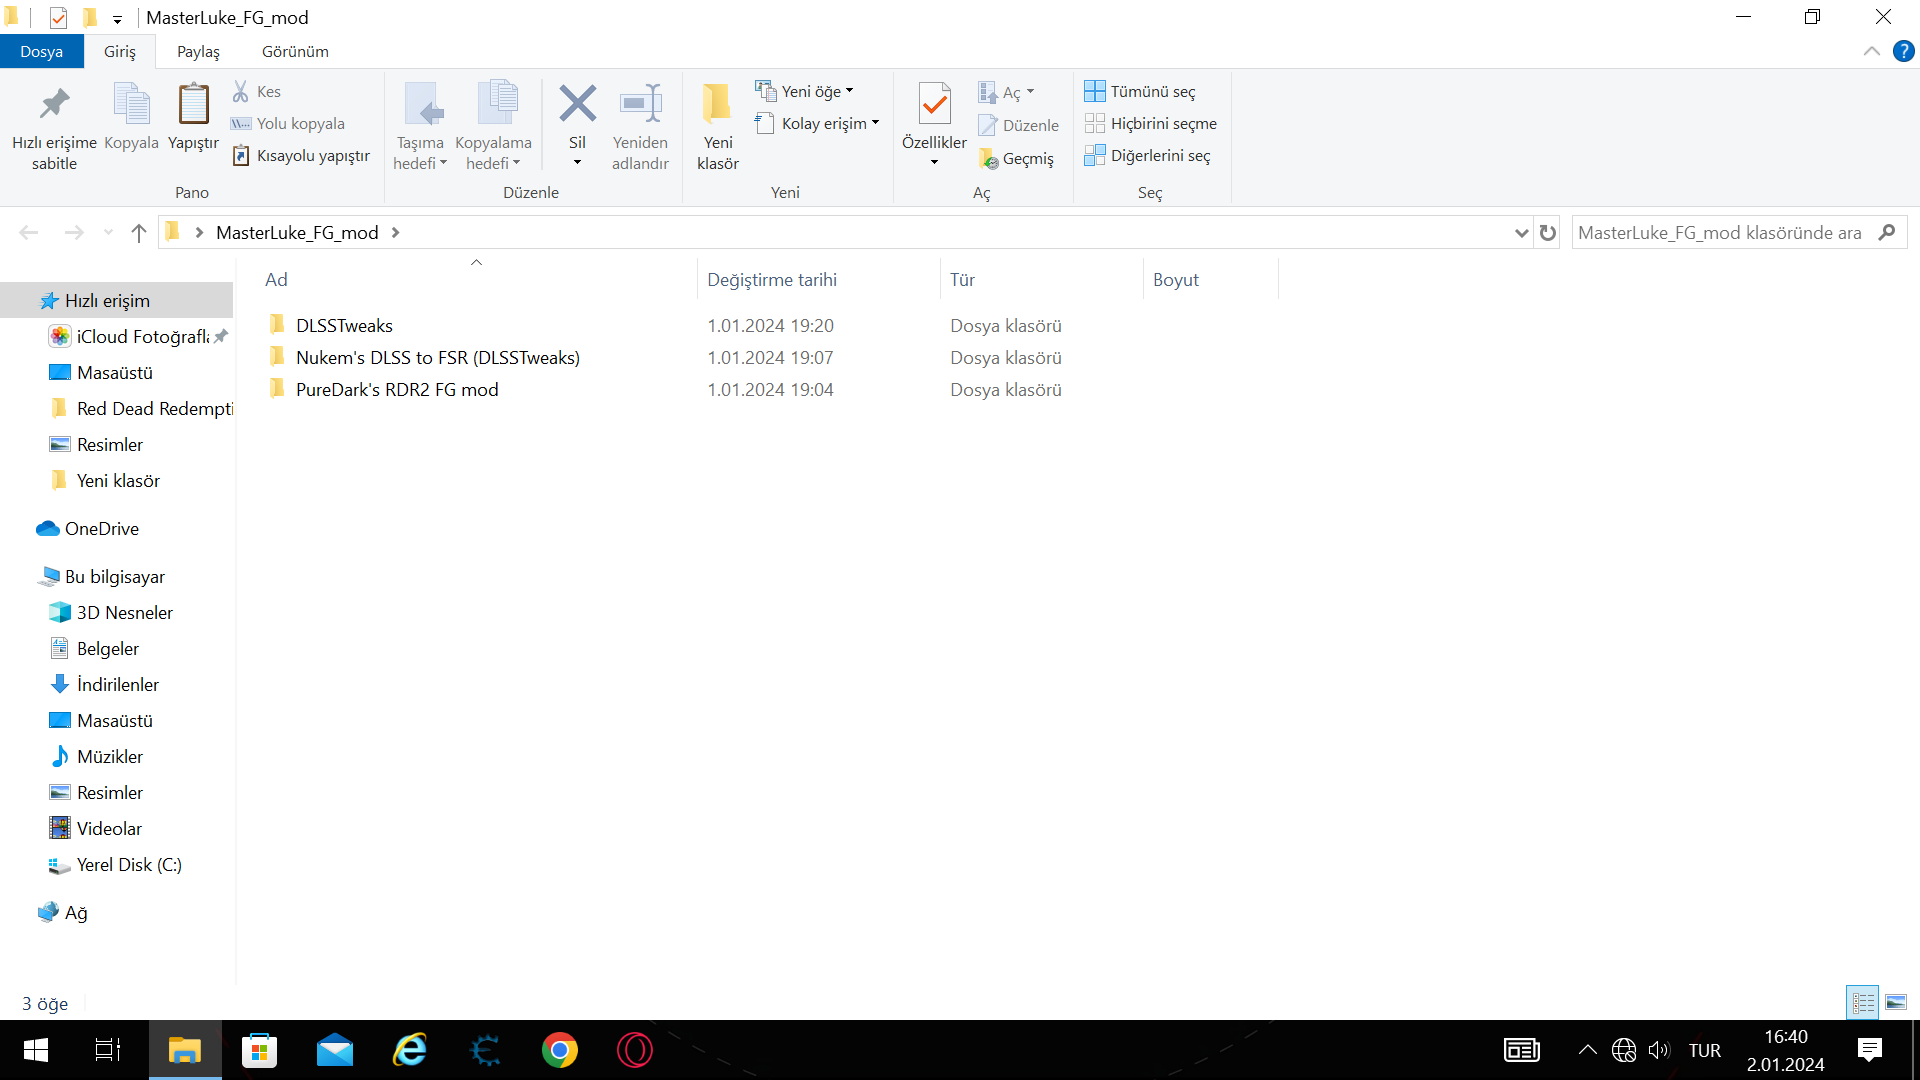
Task: Click the up-arrow parent folder icon
Action: [x=139, y=233]
